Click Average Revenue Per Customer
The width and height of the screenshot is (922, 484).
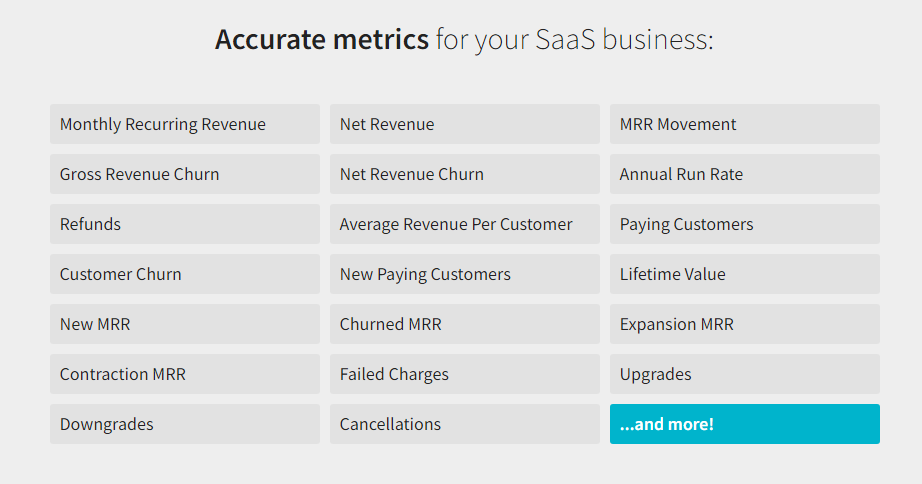[465, 224]
